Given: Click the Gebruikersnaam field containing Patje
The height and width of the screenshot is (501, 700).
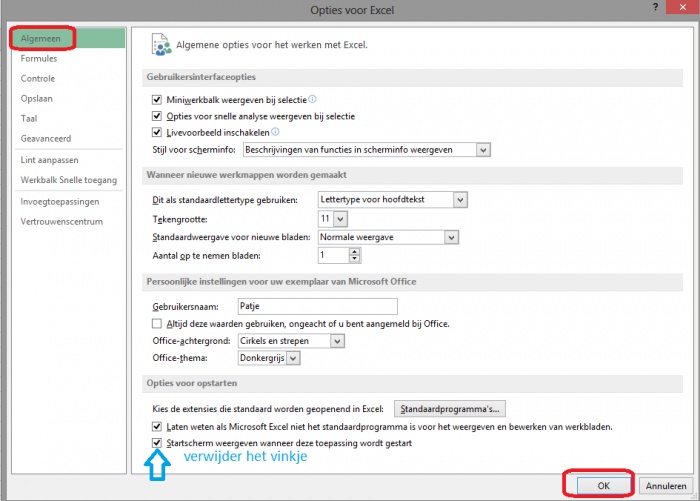Looking at the screenshot, I should (317, 306).
